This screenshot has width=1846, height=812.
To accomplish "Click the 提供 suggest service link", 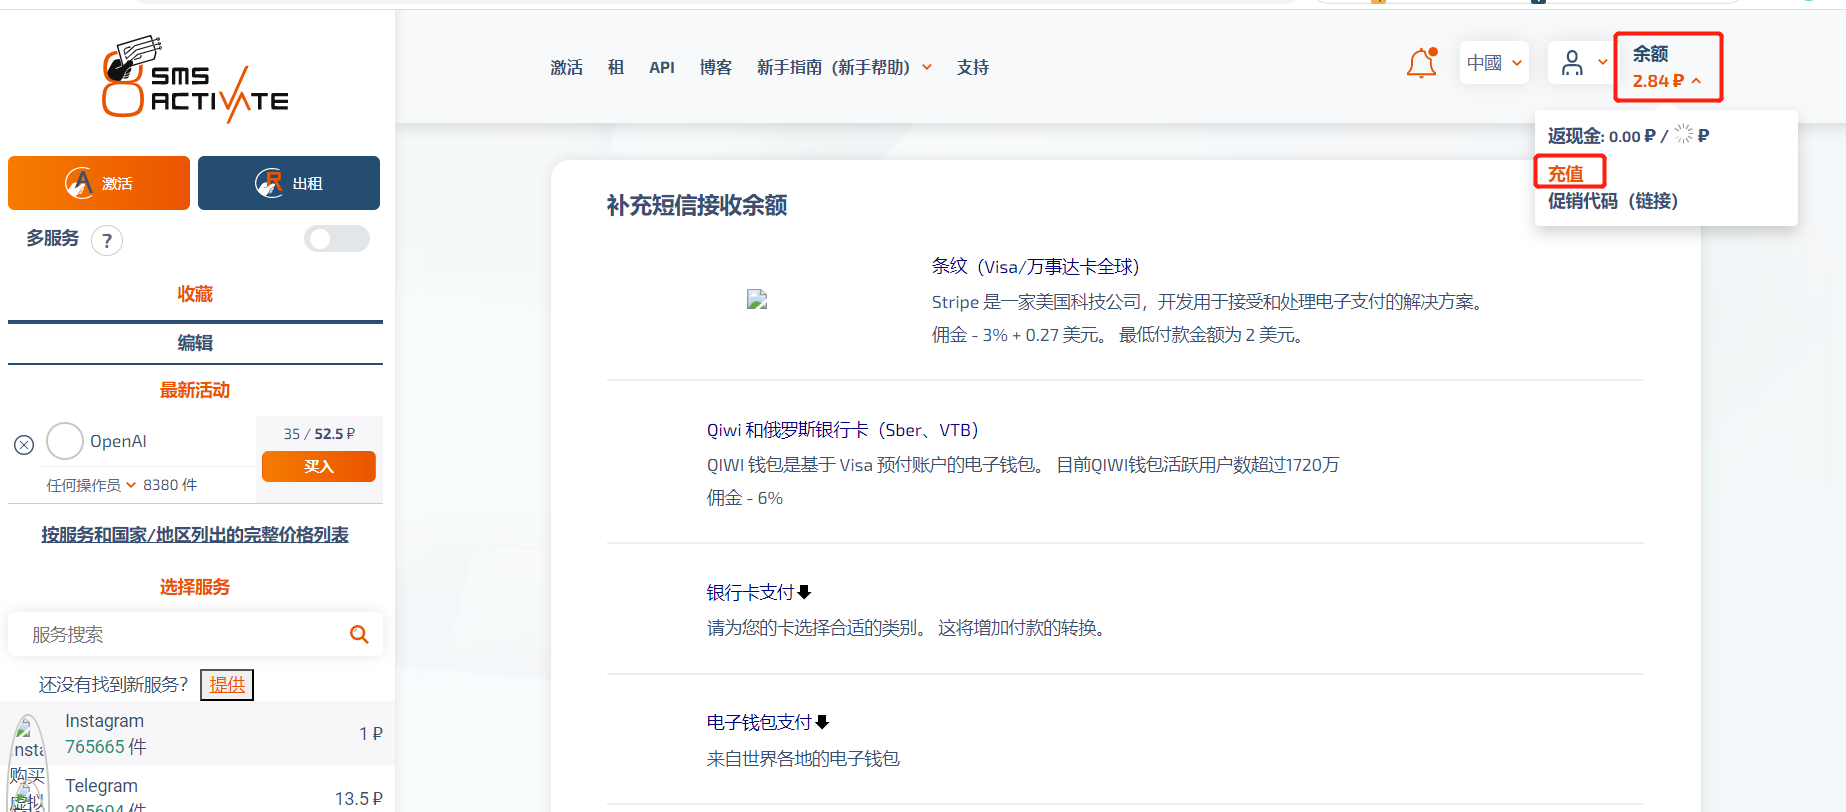I will [x=227, y=684].
